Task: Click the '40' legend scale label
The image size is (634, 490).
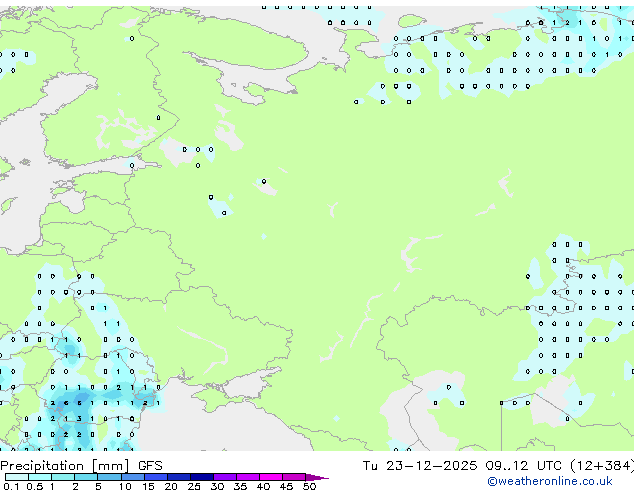Action: (x=263, y=486)
